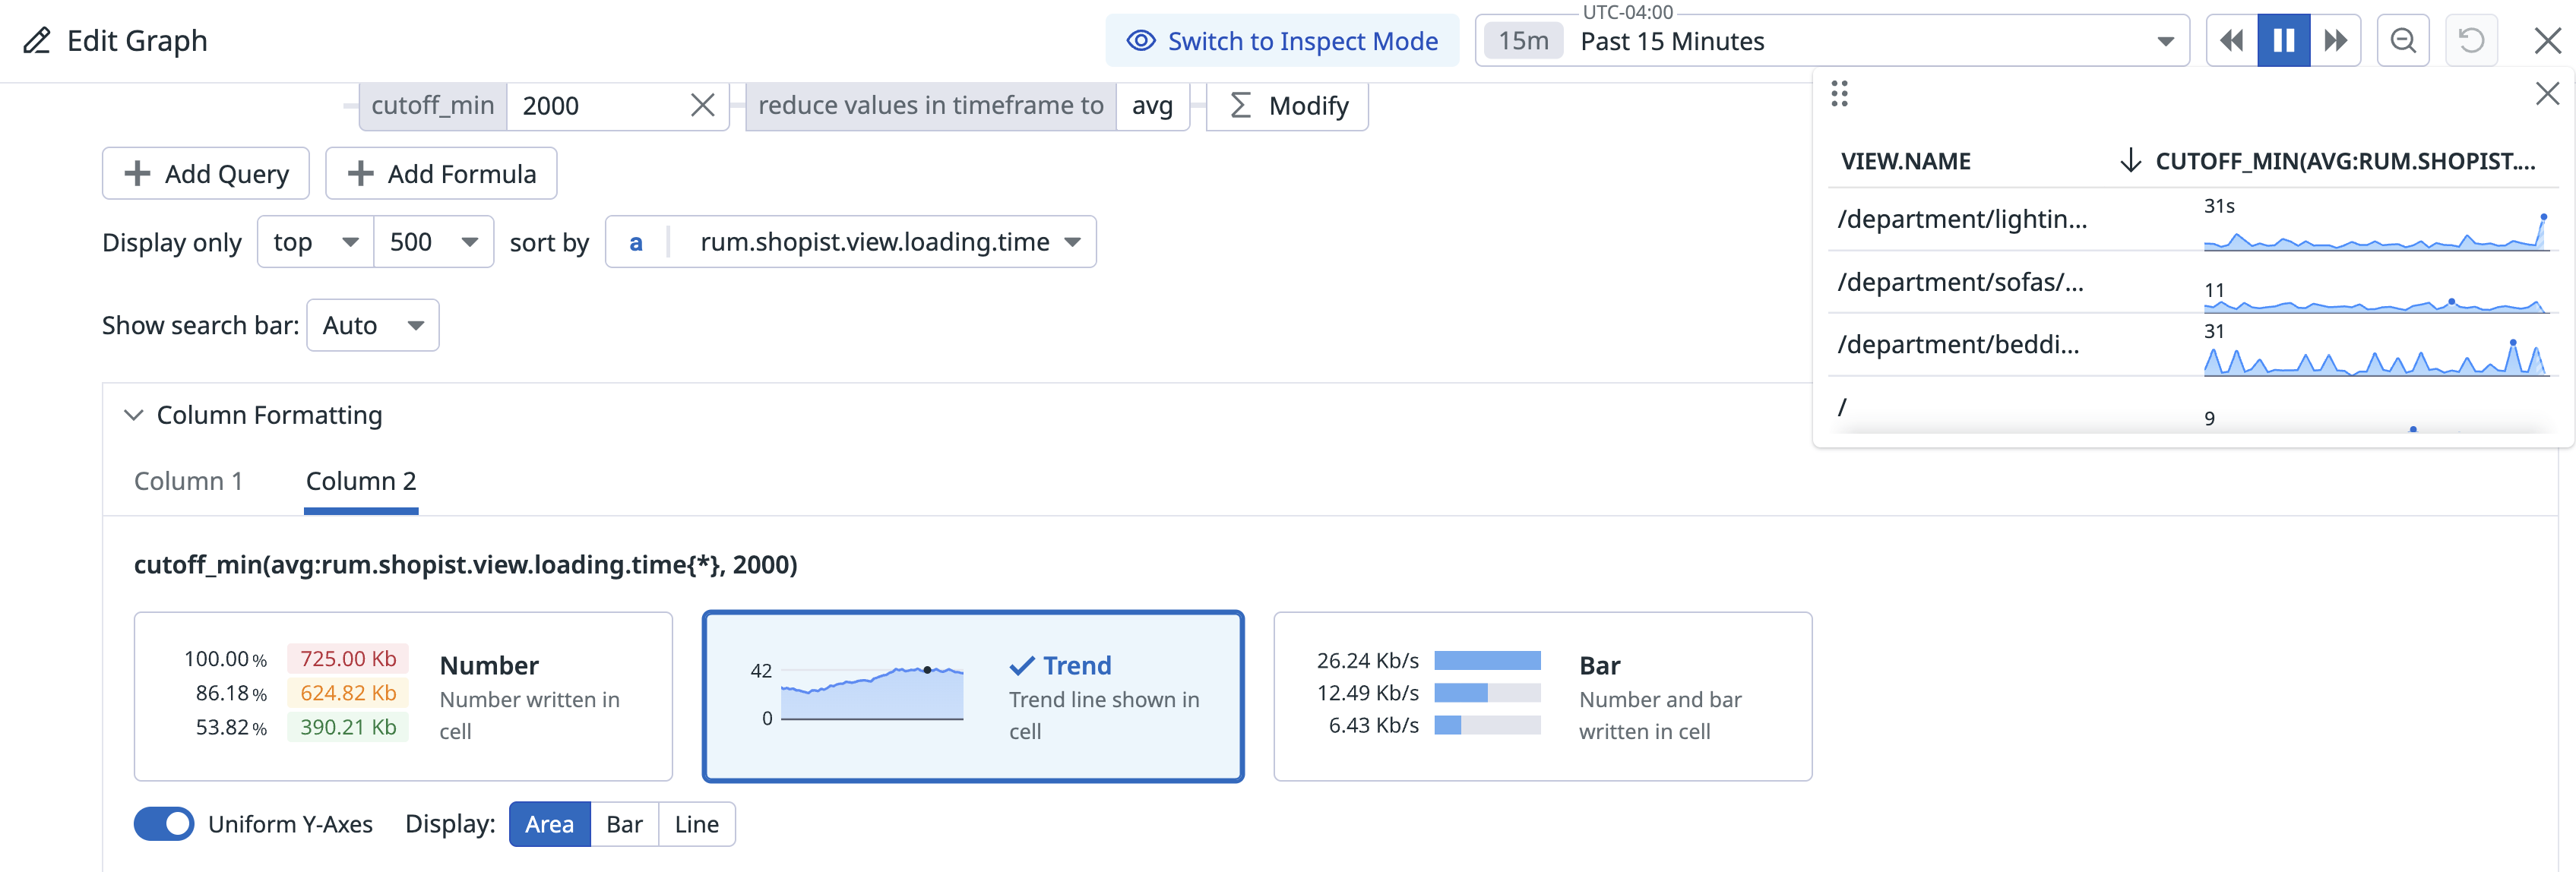Clear the cutoff_min 2000 value with X

702,106
